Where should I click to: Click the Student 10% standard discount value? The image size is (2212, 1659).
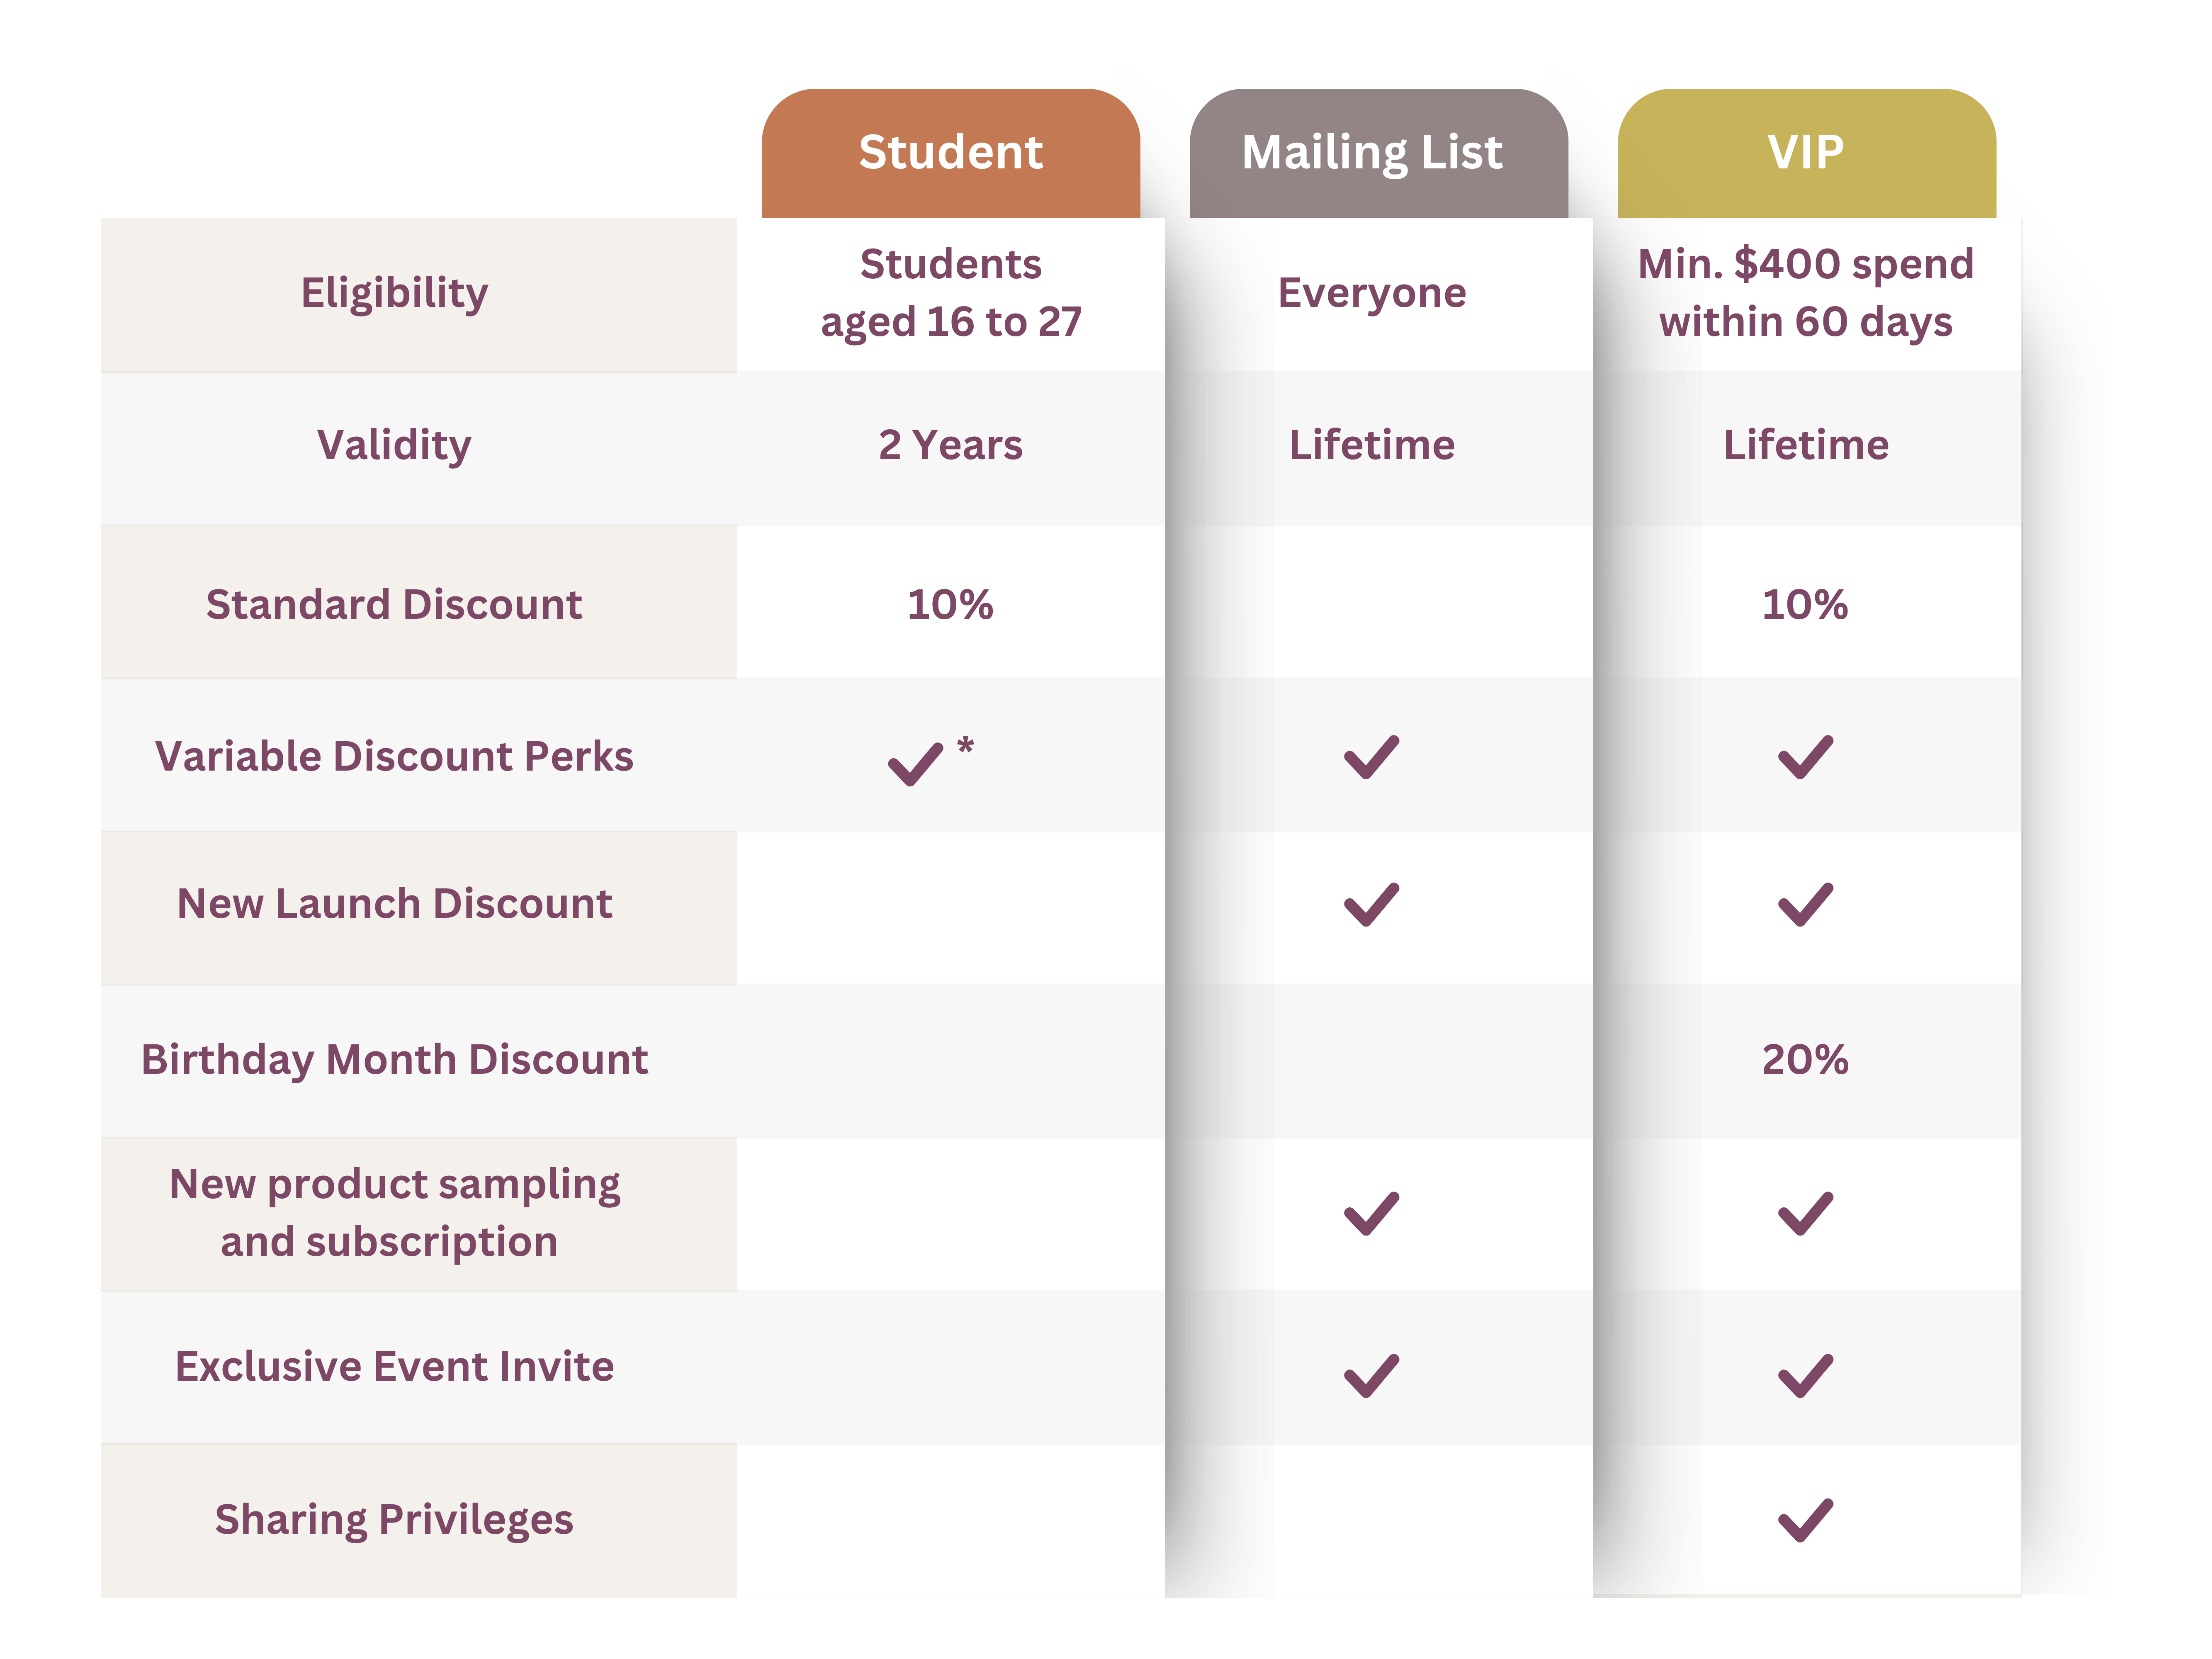coord(950,604)
